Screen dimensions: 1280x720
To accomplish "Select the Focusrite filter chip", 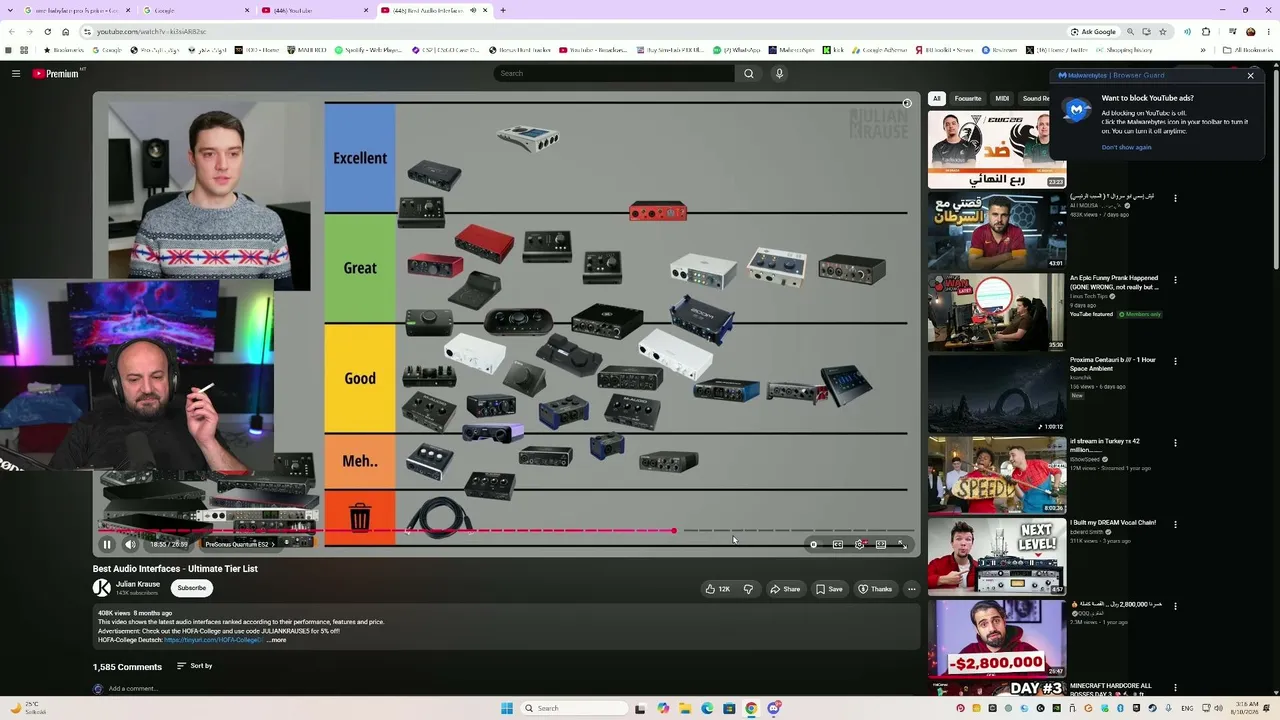I will click(968, 98).
